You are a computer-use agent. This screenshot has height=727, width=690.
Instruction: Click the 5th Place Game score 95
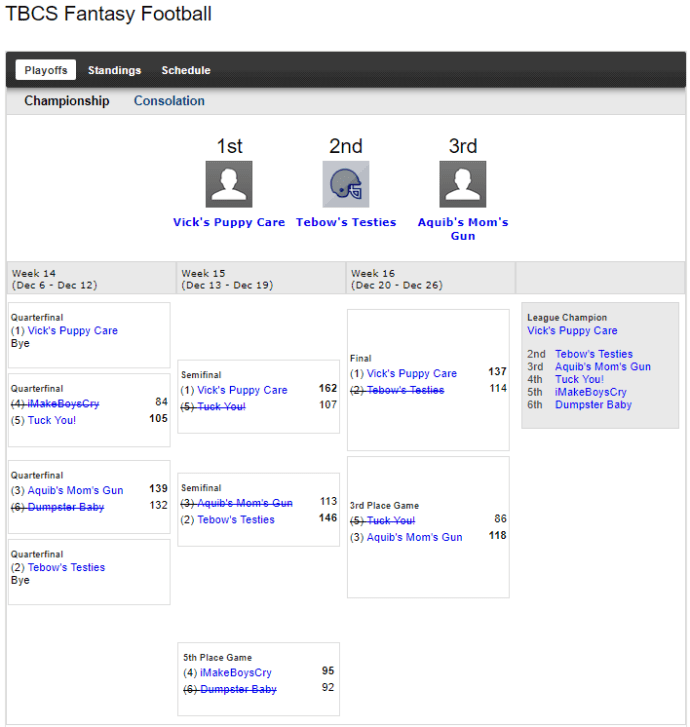[x=328, y=671]
